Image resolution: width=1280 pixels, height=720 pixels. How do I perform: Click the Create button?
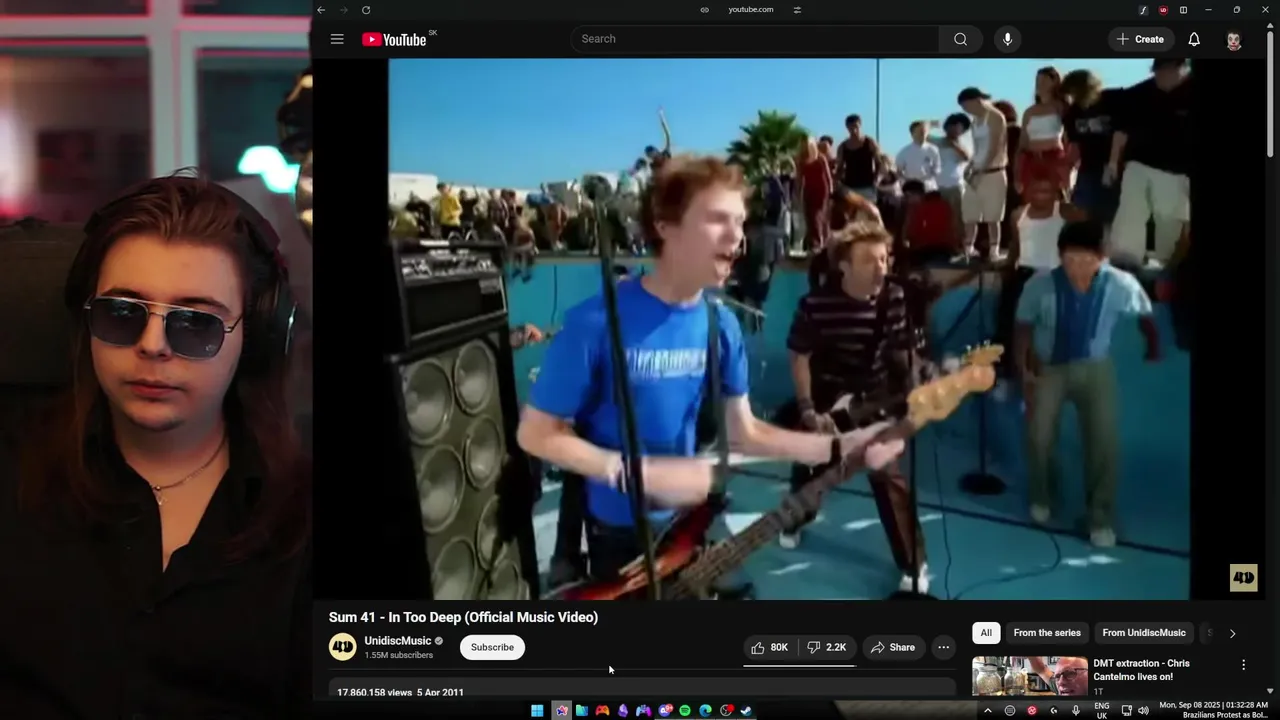click(x=1140, y=39)
